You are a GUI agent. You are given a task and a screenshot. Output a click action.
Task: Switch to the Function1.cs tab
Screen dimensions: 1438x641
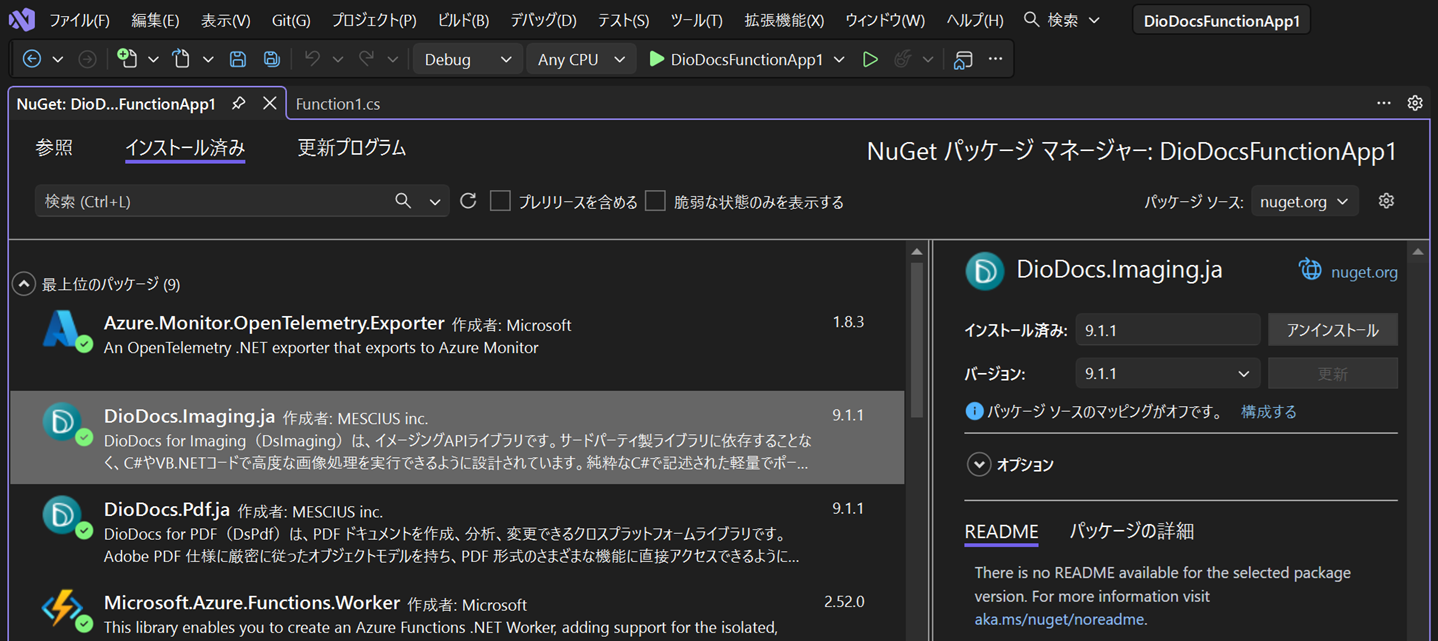(338, 103)
